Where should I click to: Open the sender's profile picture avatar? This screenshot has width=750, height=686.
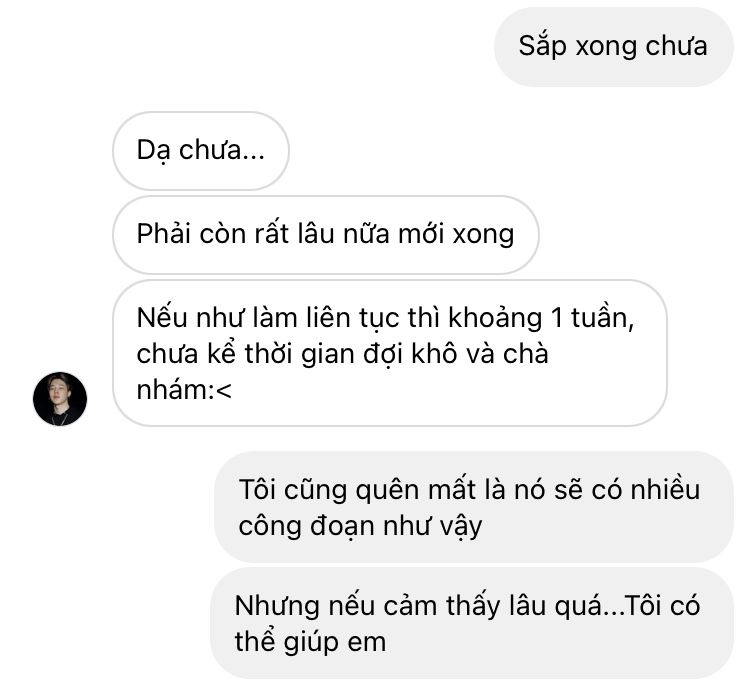[x=60, y=398]
